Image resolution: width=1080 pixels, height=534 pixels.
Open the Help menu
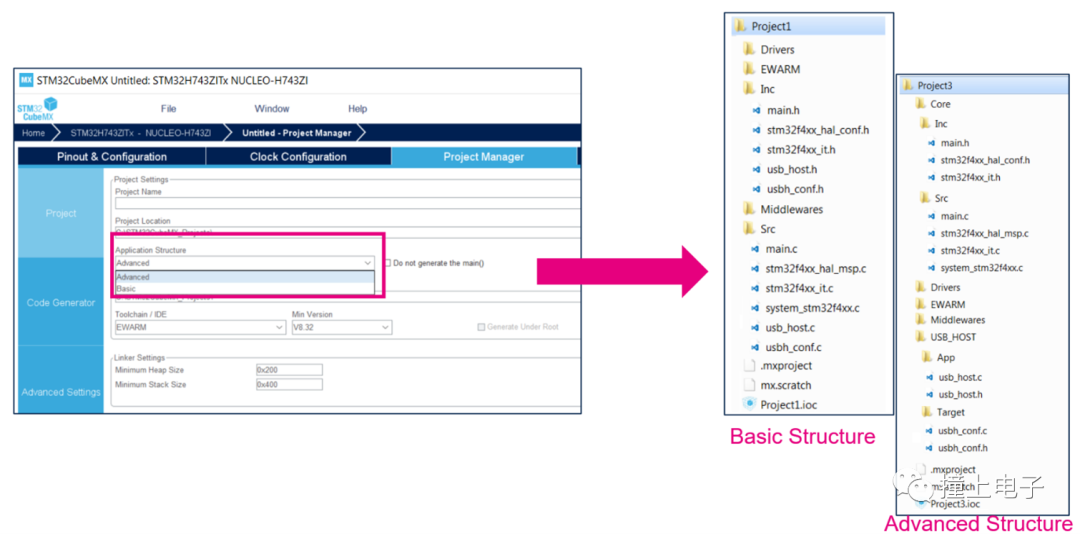[357, 109]
